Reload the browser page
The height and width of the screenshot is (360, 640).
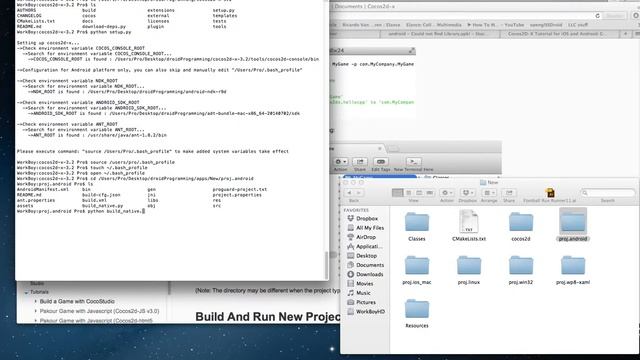(598, 16)
